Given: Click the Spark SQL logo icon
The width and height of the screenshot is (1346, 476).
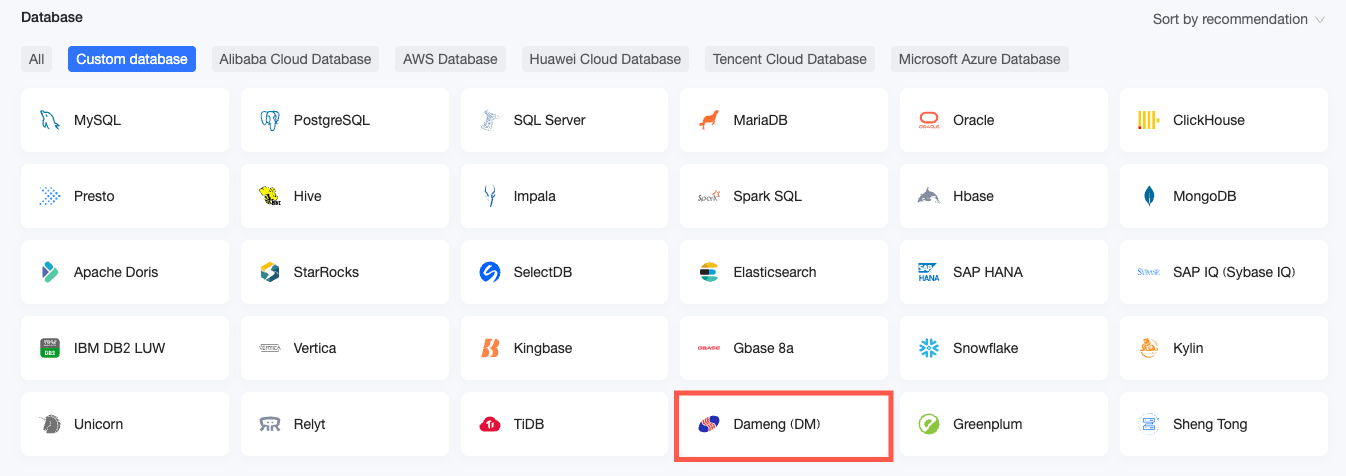Looking at the screenshot, I should tap(709, 196).
